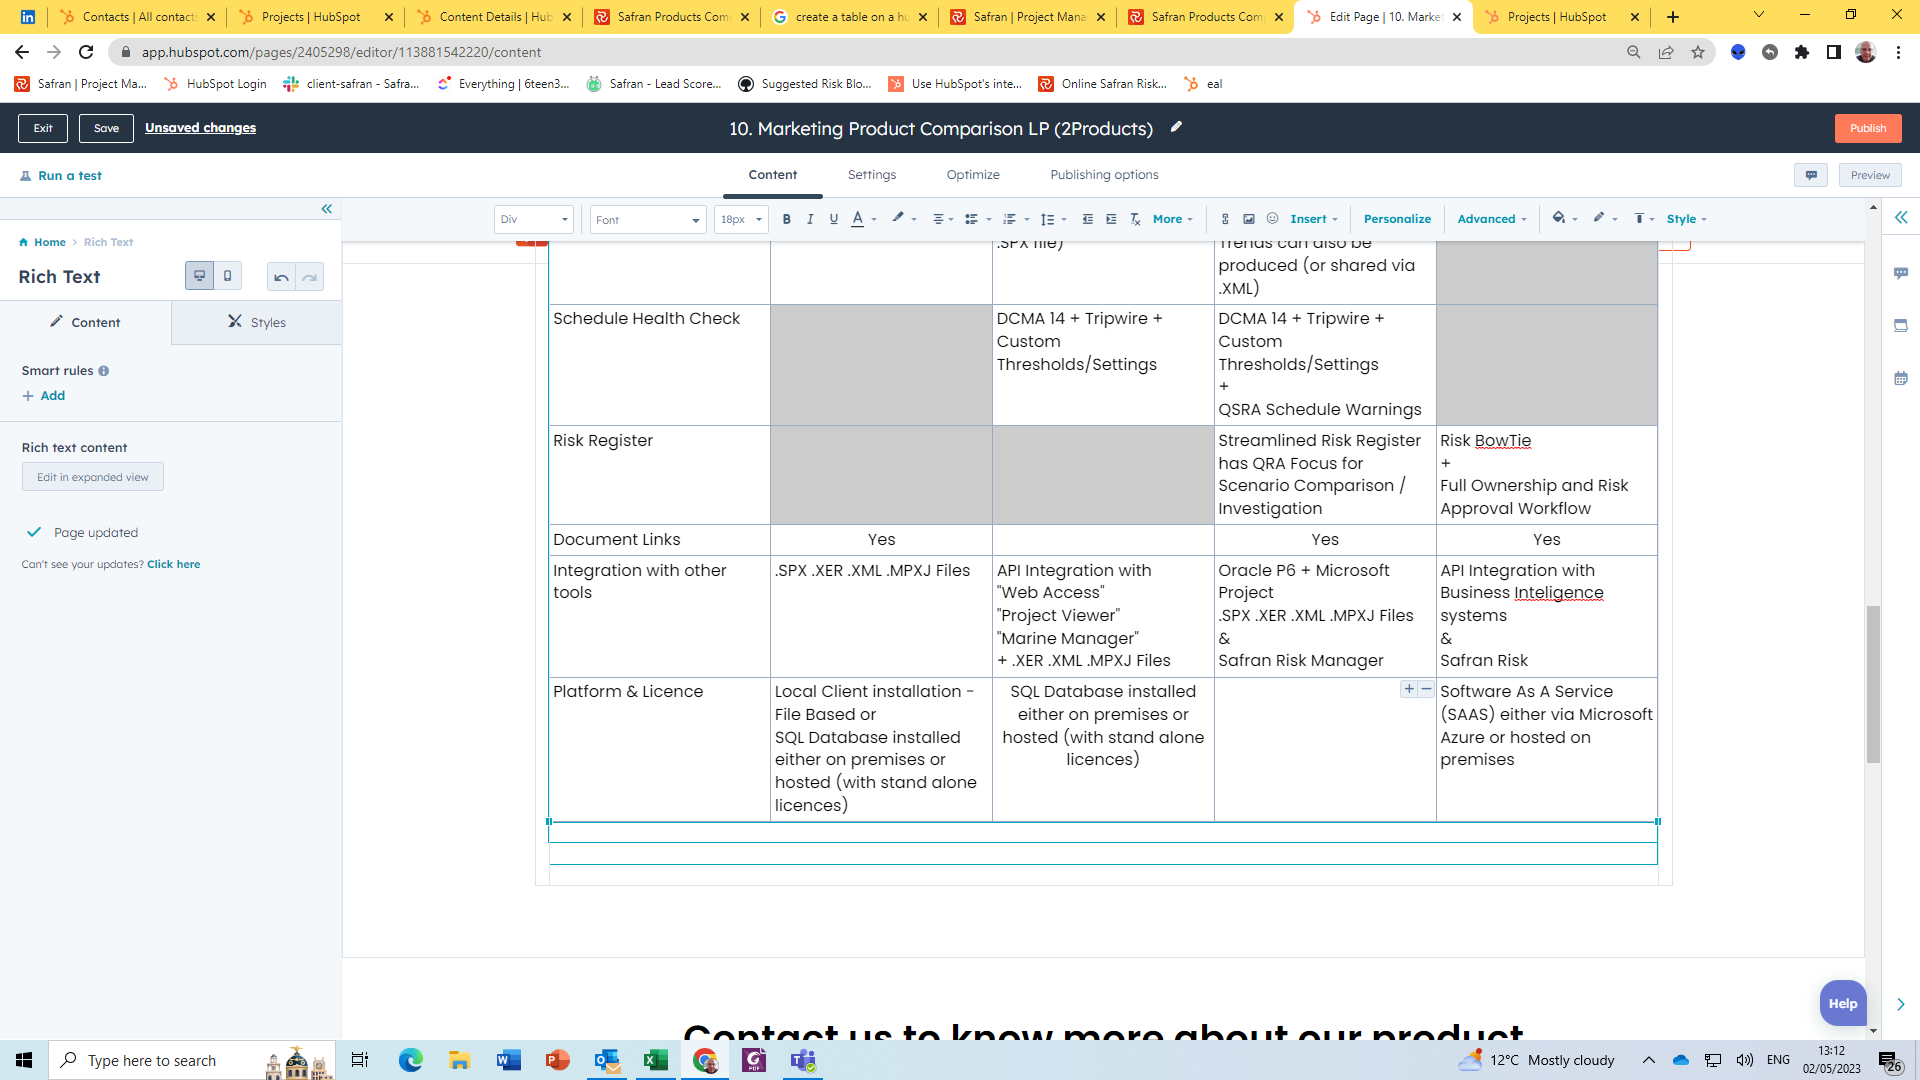Select the Styles tab in Rich Text sidebar
1920x1080 pixels.
click(257, 322)
